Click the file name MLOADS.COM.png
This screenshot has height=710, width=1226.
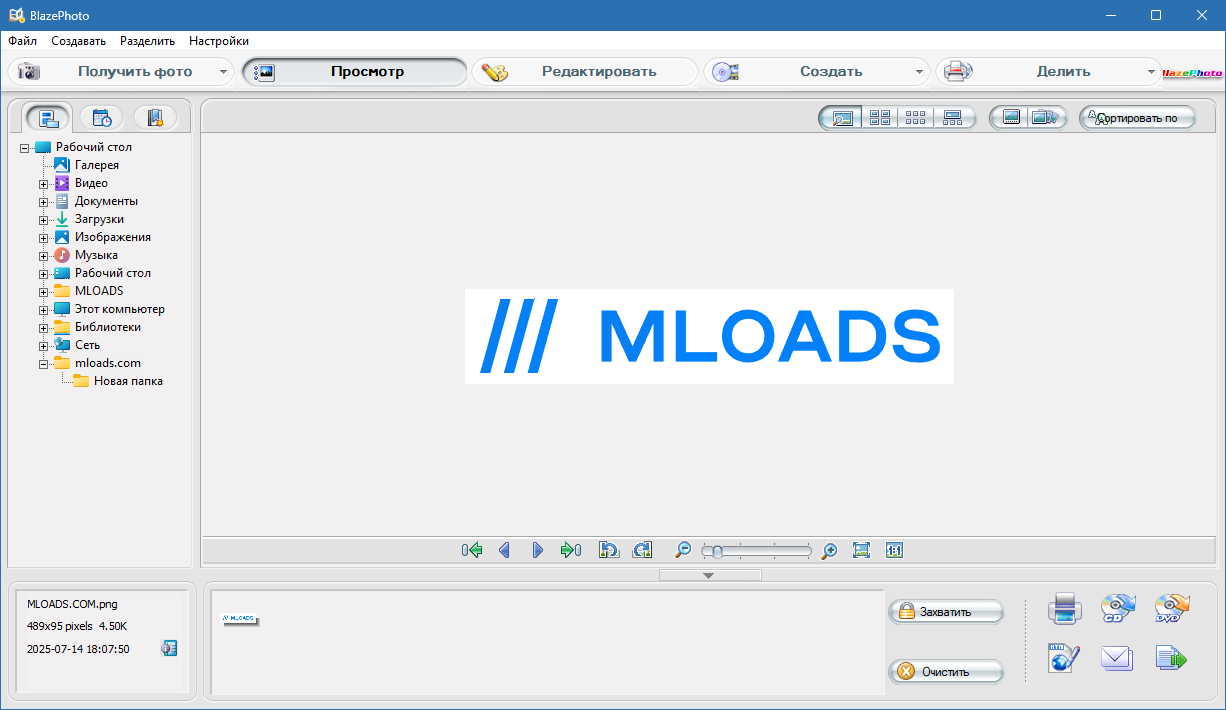[72, 604]
